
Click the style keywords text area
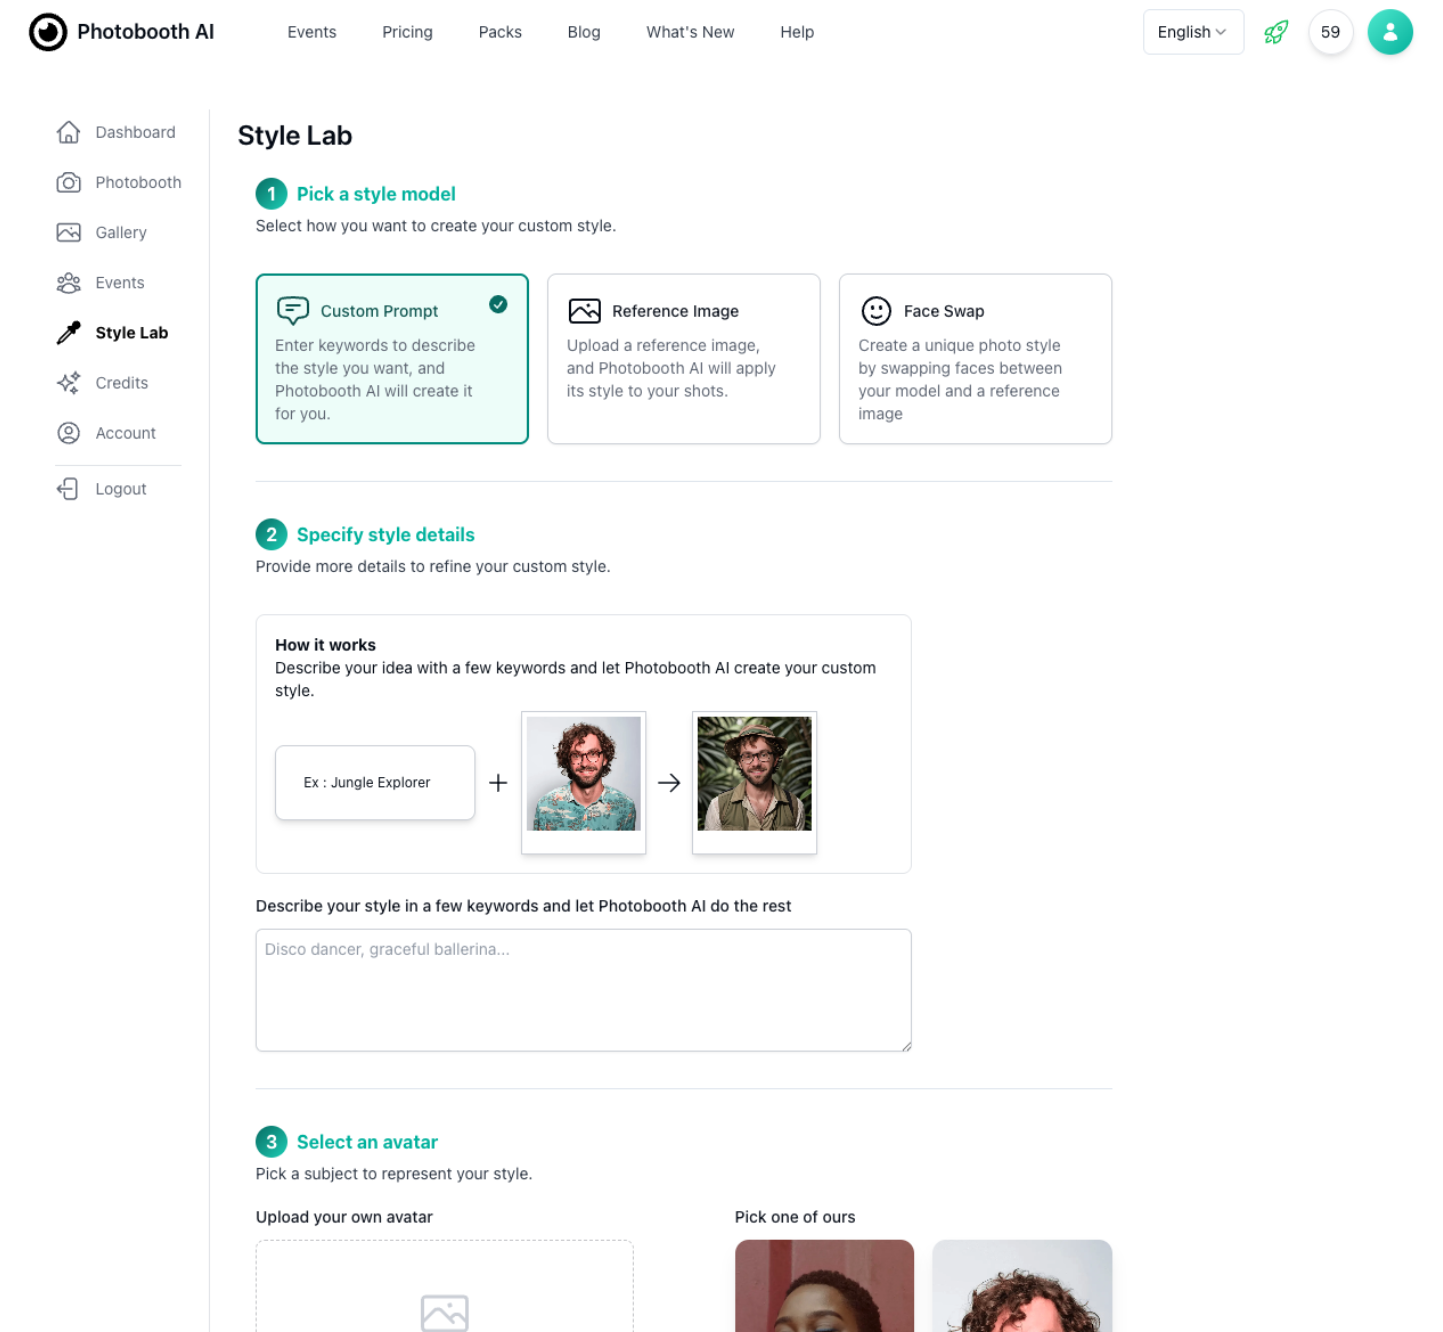click(x=583, y=990)
